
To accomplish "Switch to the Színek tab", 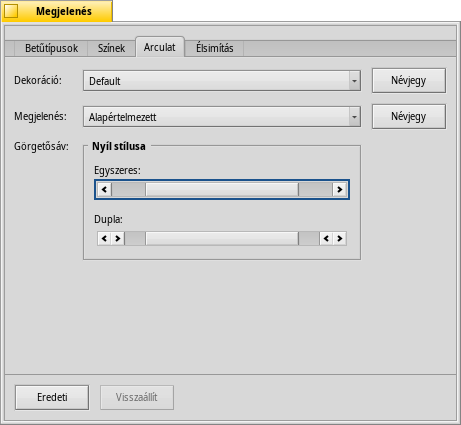I will (x=111, y=48).
